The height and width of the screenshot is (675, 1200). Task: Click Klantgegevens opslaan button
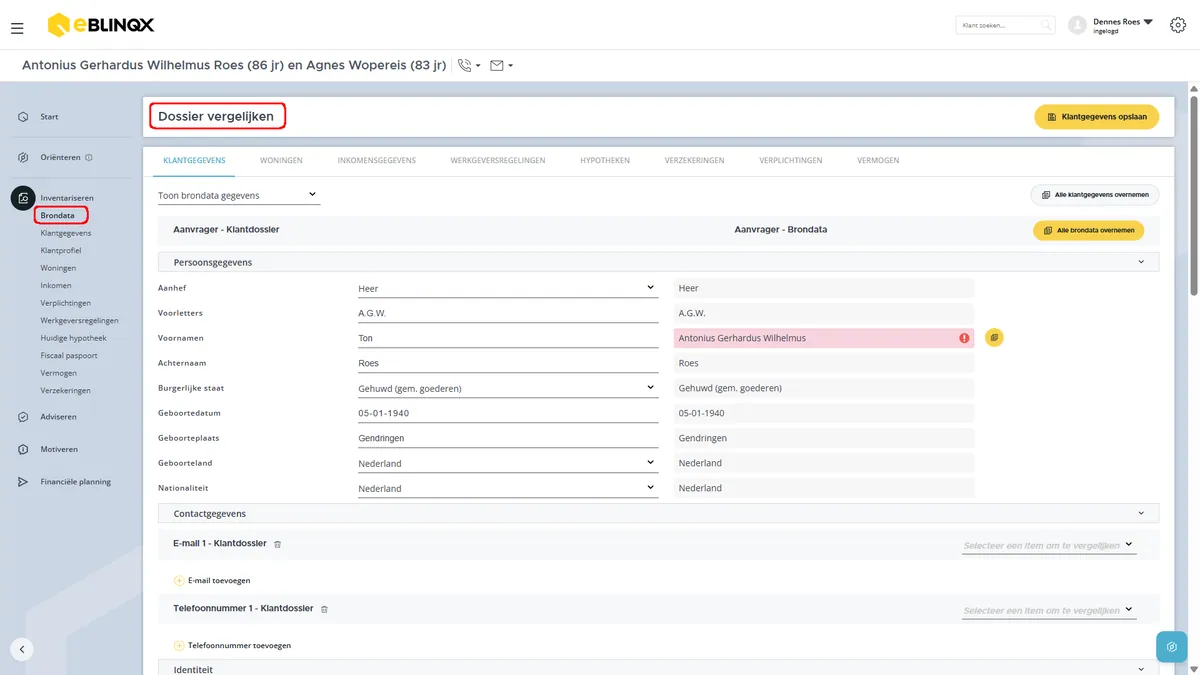pos(1096,117)
